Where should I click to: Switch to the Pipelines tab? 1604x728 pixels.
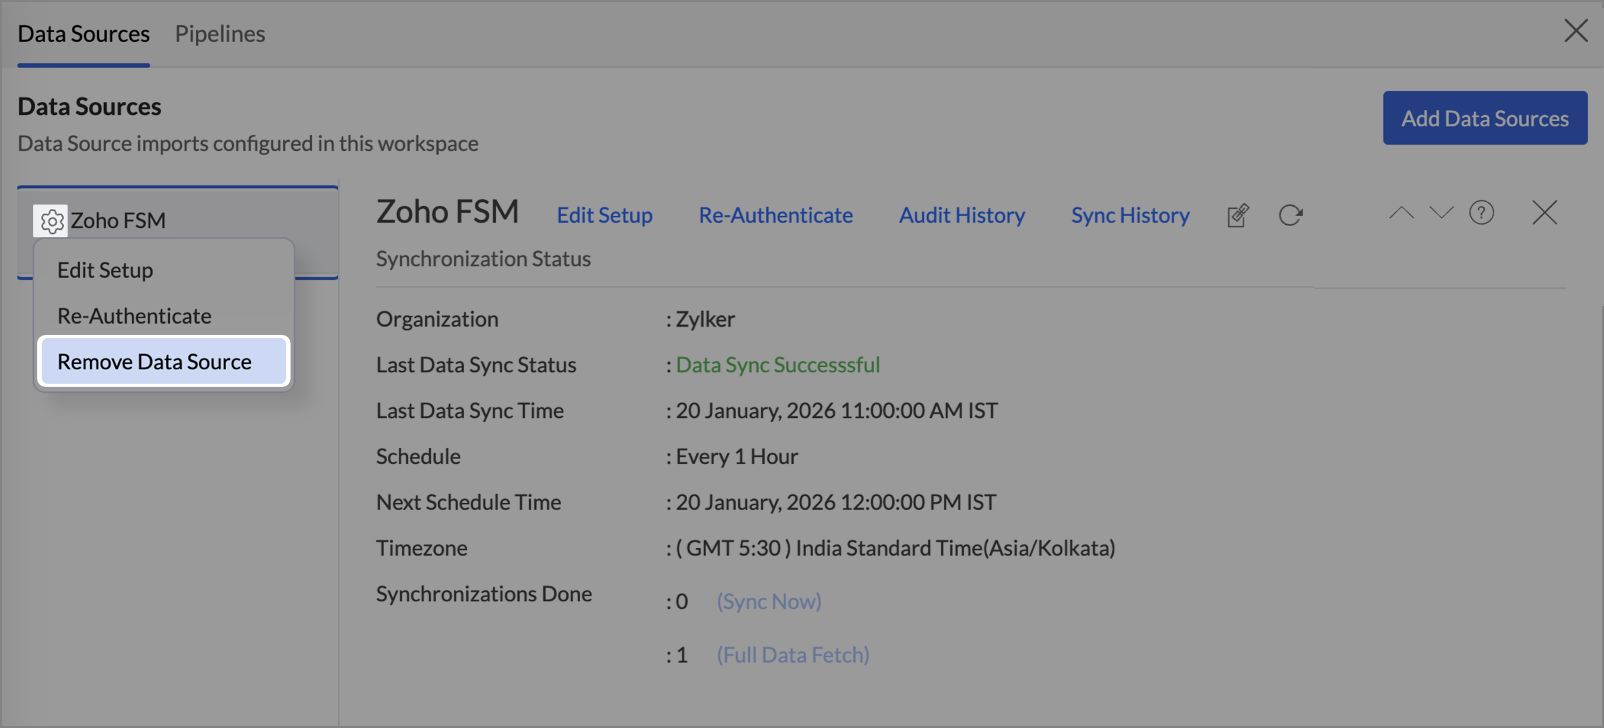pos(220,34)
